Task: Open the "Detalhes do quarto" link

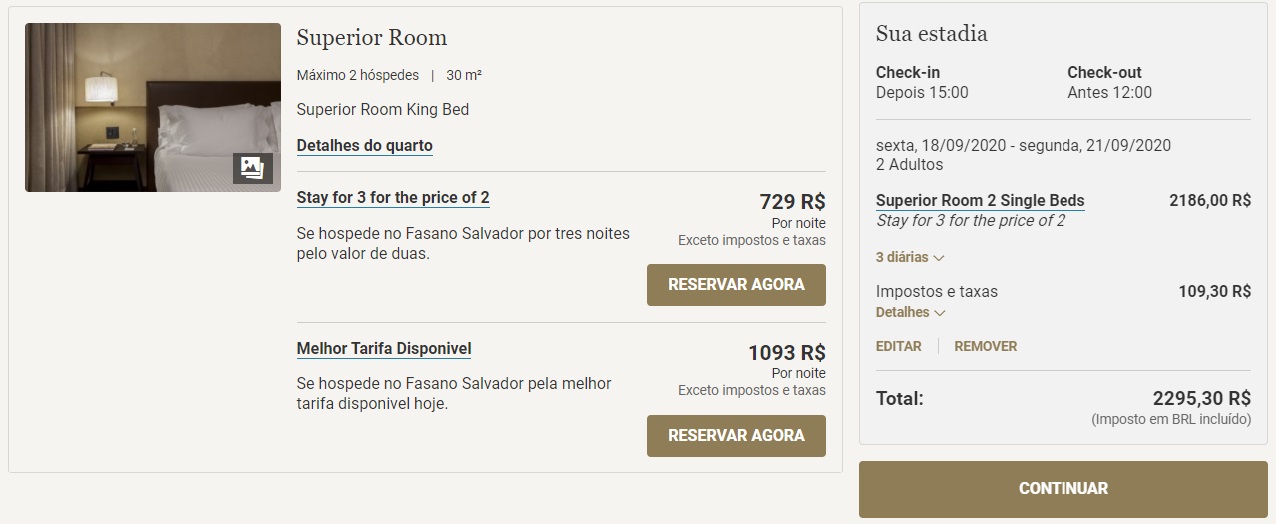Action: tap(364, 145)
